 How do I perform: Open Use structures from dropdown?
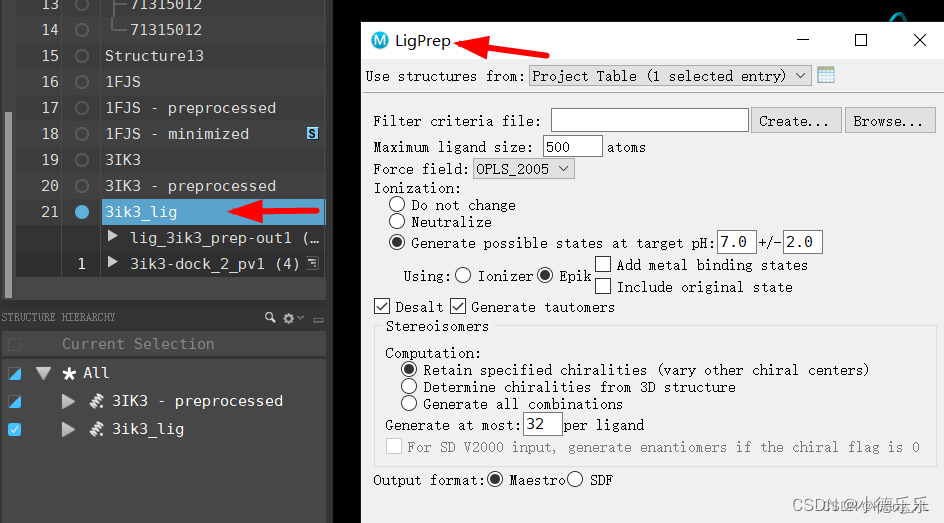pos(669,76)
